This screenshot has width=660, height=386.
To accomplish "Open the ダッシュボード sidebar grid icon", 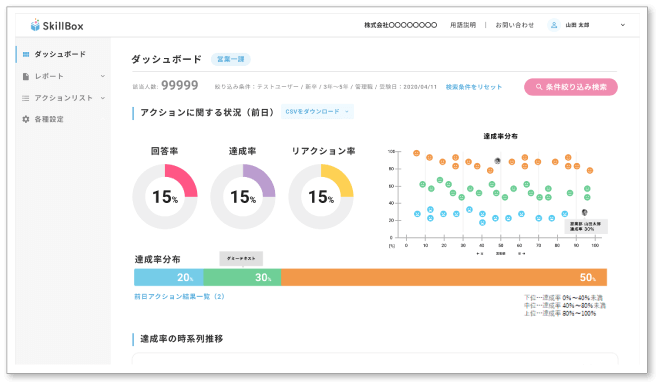I will click(26, 54).
